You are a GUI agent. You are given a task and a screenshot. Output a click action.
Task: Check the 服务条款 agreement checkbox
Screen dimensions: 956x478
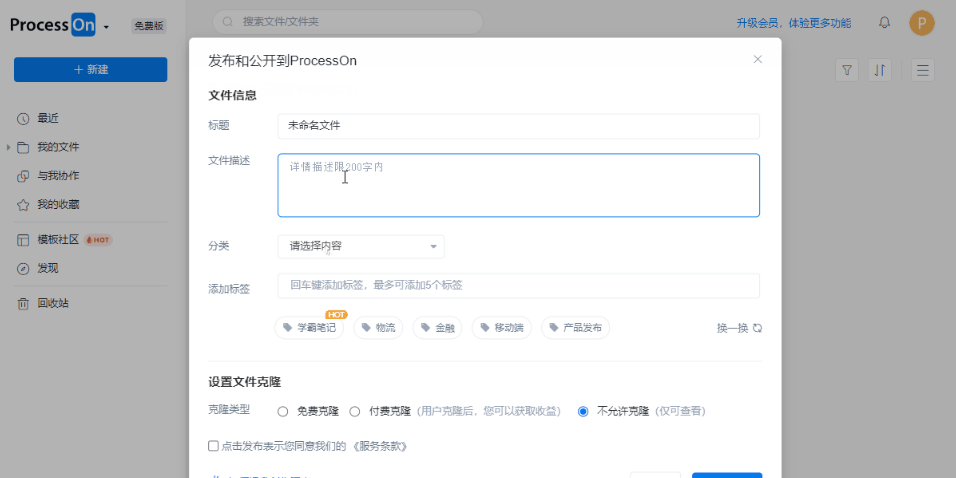[213, 446]
